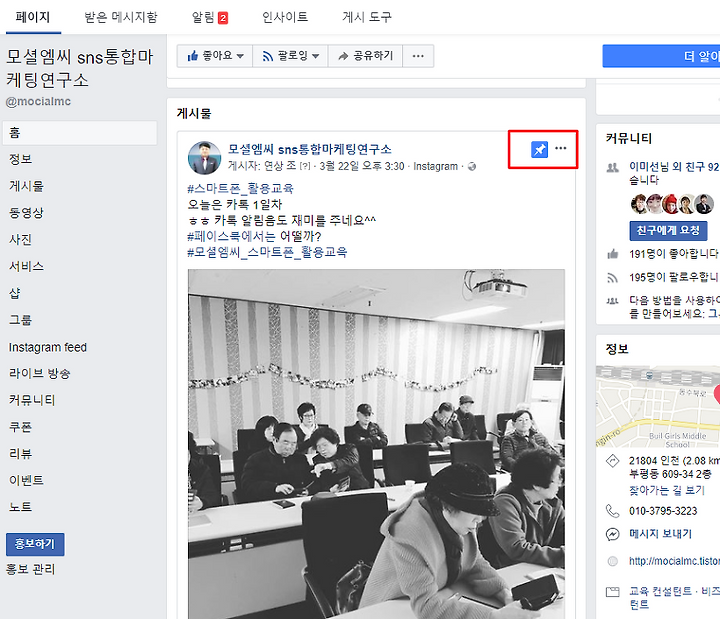Click the page profile picture on the post

coord(204,158)
